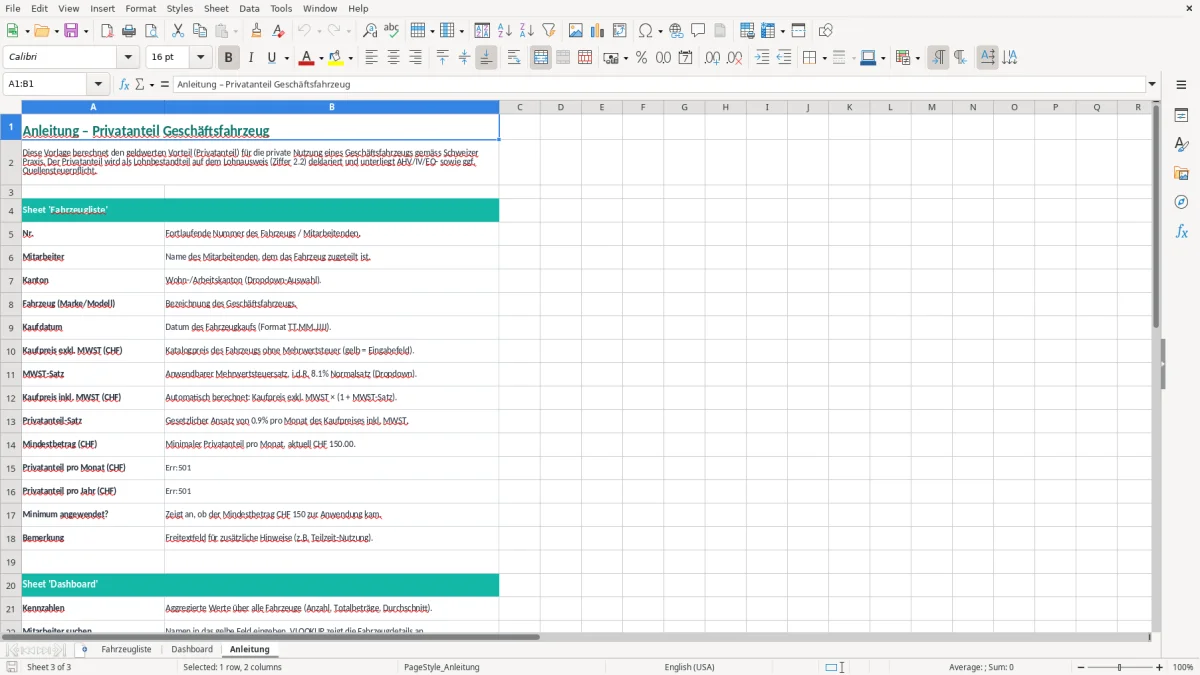Click the Insert Pivot Table icon

coord(621,31)
